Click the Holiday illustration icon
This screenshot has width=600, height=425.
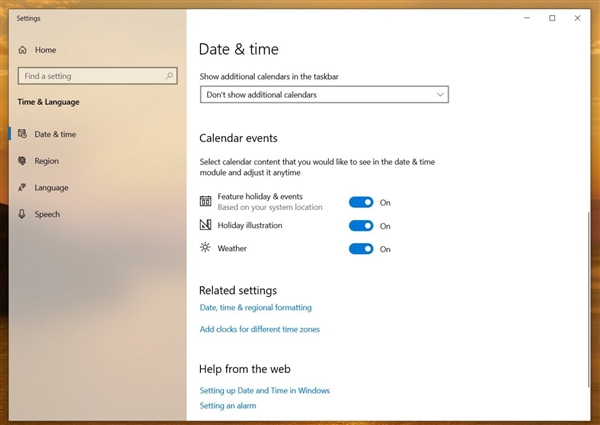tap(205, 225)
